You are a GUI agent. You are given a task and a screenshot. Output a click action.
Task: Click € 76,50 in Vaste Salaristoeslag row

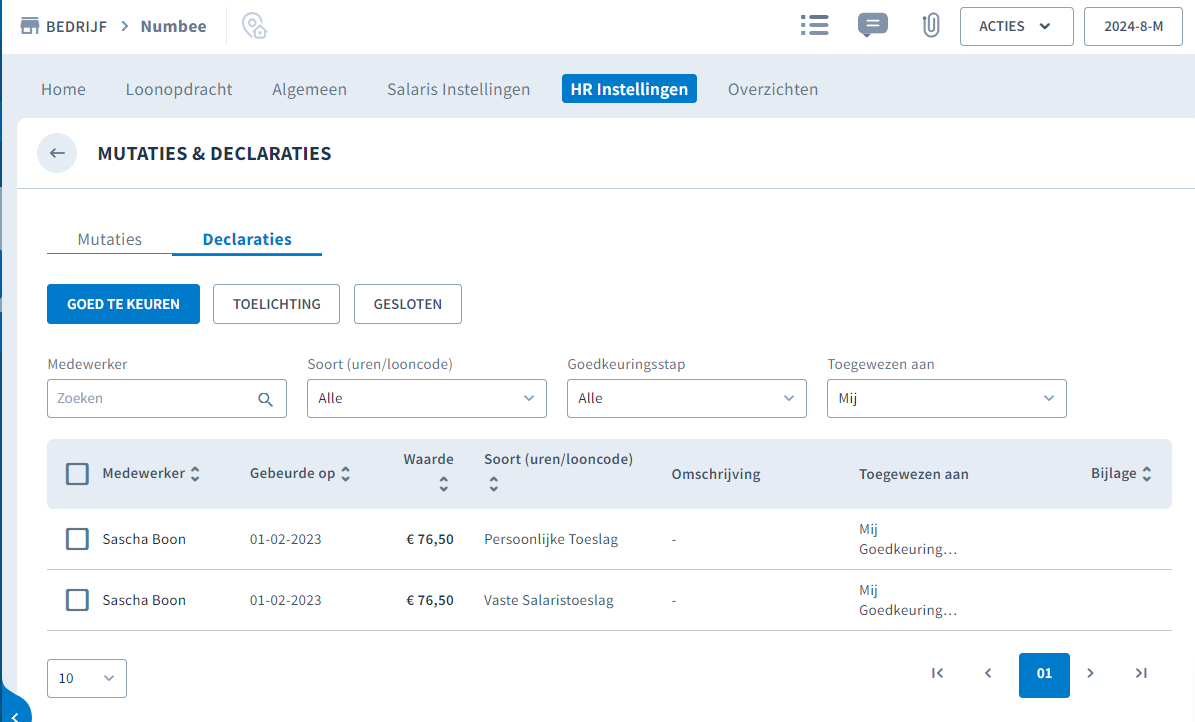pyautogui.click(x=430, y=600)
